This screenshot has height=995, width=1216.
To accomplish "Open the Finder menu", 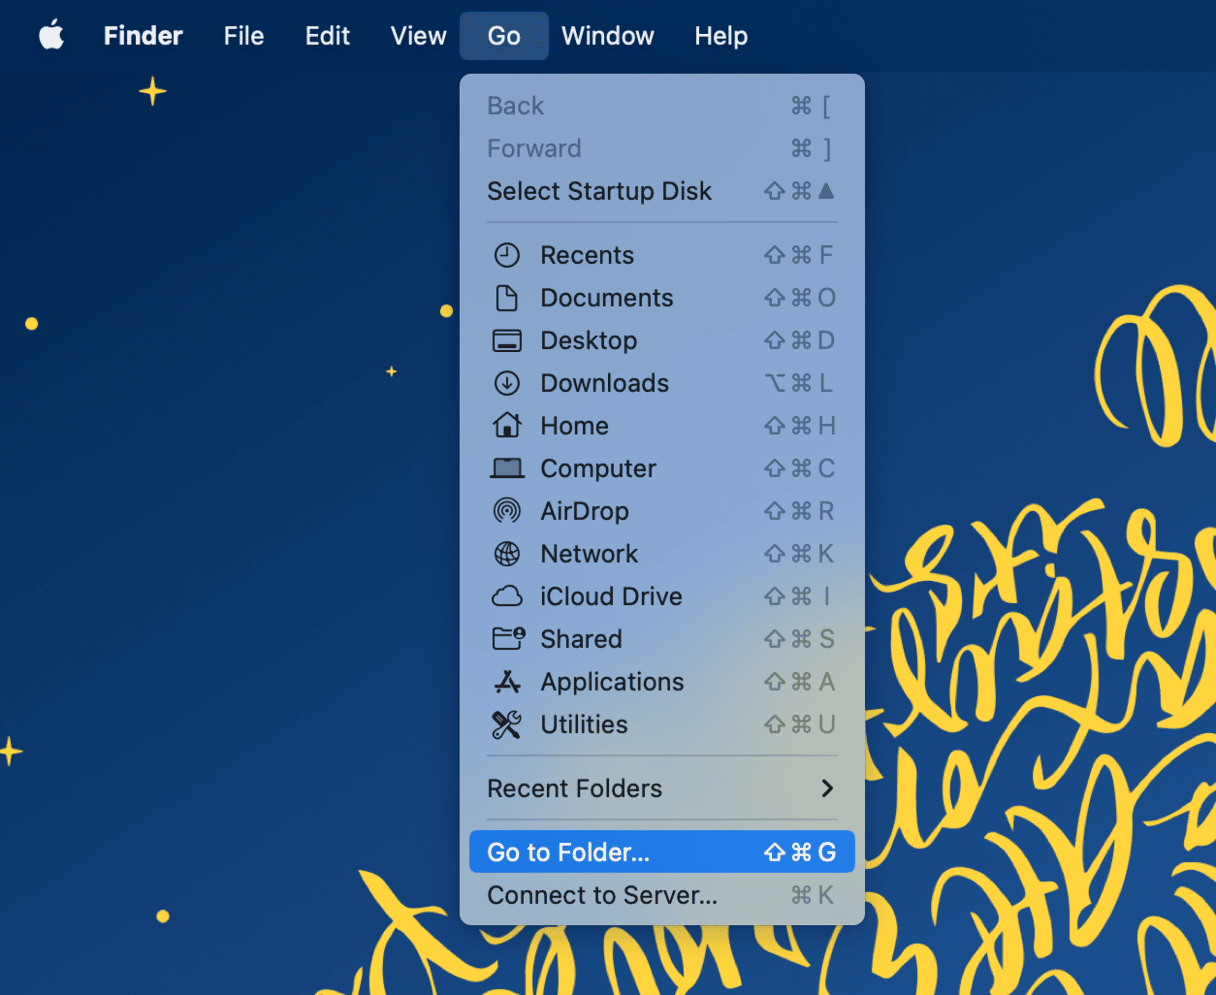I will click(x=143, y=36).
